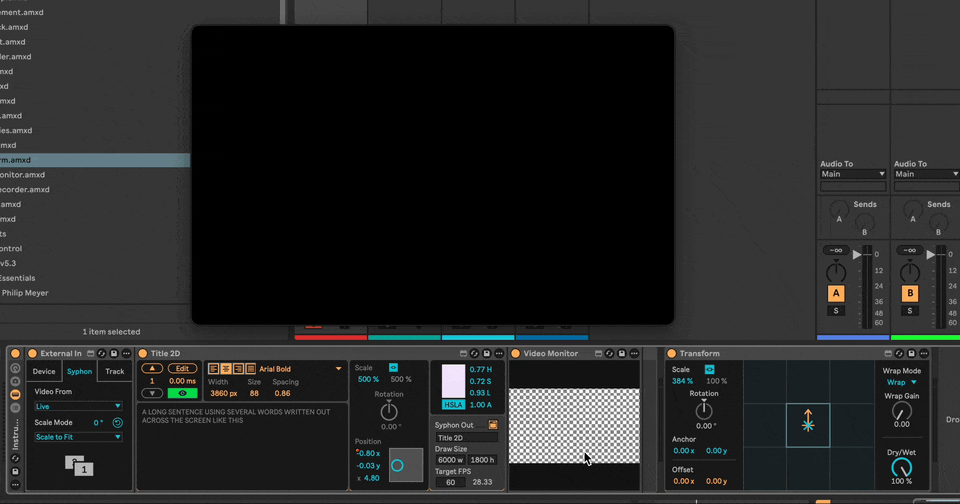Switch to the Device tab

pos(44,371)
